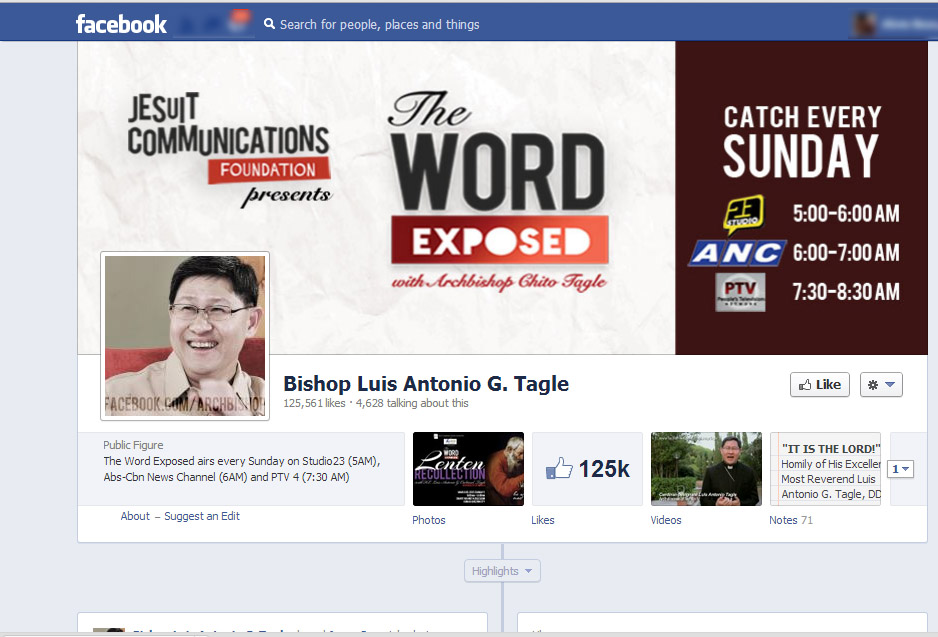
Task: Click the Suggest an Edit link
Action: 201,516
